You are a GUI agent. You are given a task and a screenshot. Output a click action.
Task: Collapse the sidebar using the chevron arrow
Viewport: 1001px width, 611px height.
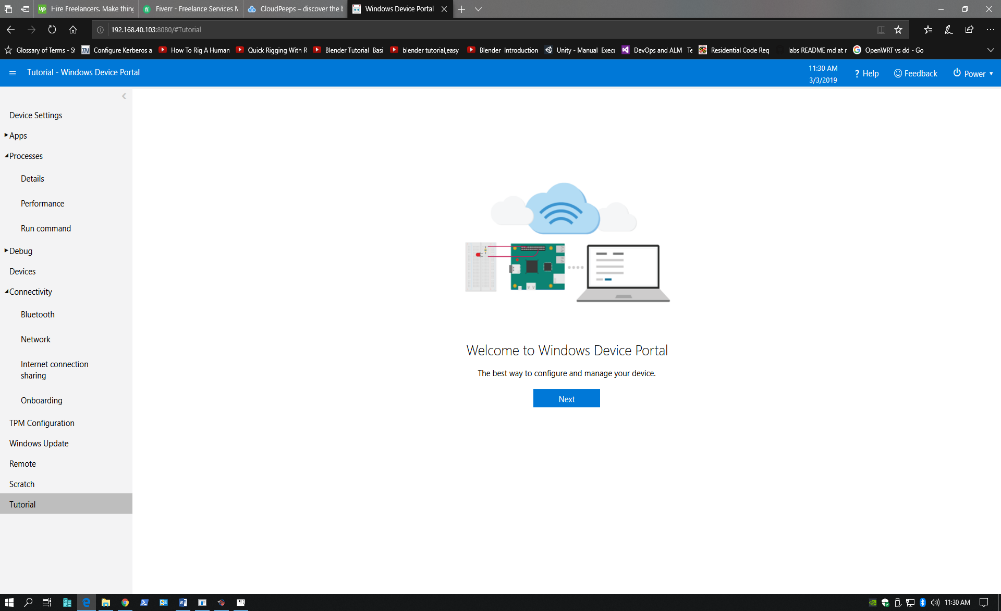point(124,96)
